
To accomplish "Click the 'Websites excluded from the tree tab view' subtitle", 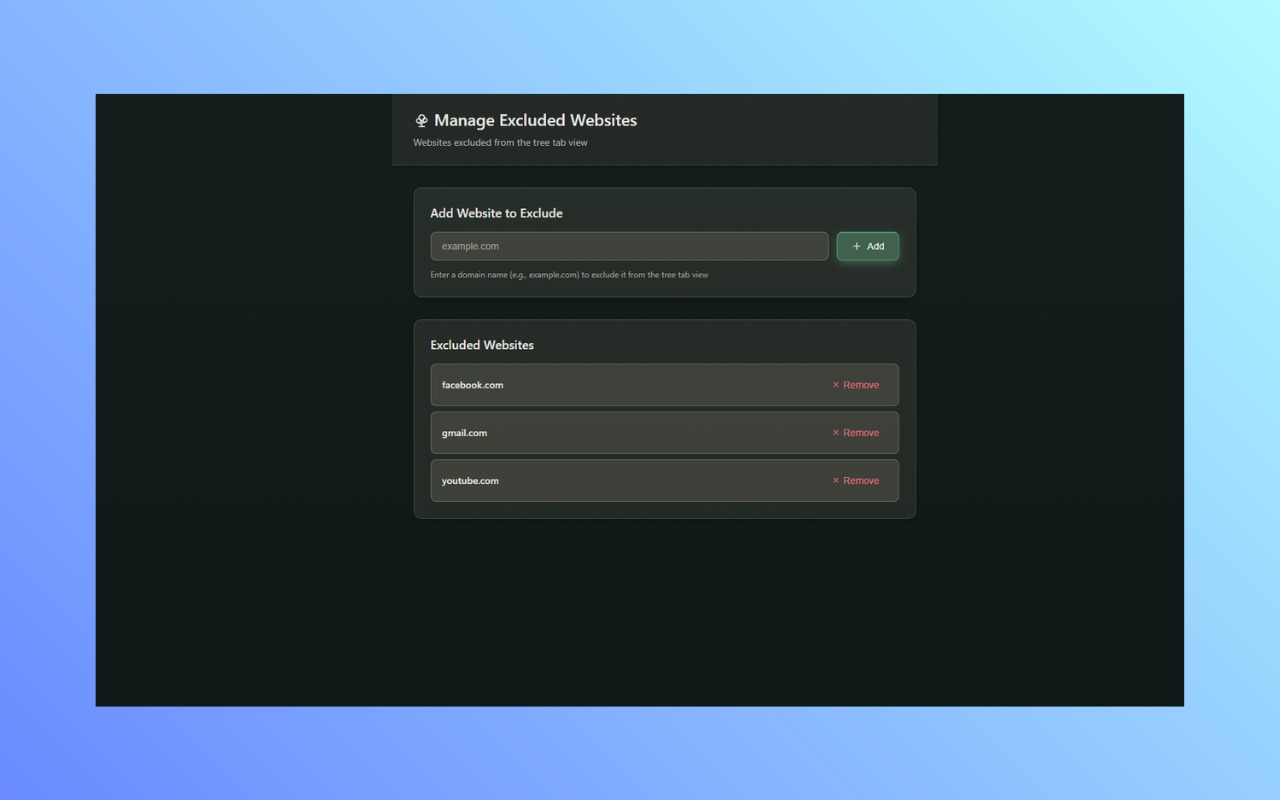I will (x=500, y=143).
